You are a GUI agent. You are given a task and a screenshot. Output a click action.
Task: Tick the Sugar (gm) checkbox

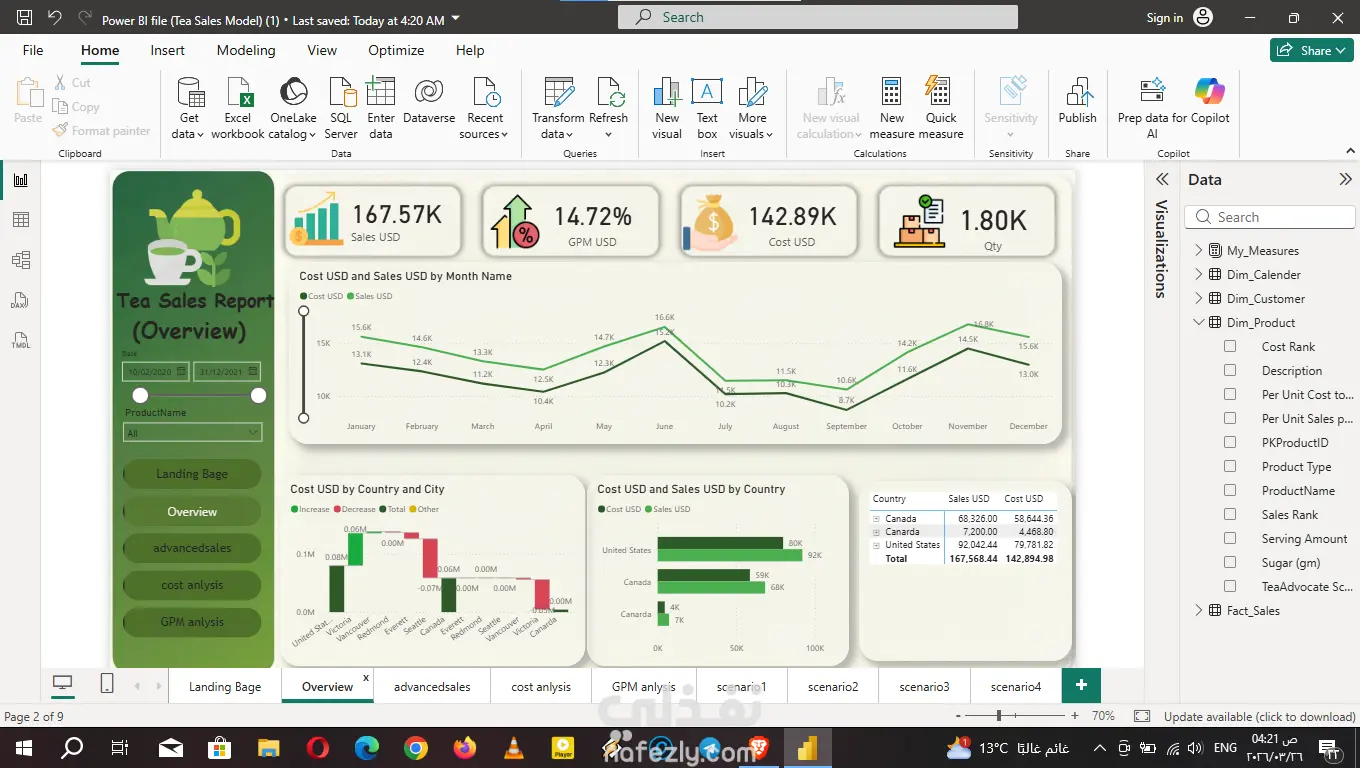1230,562
